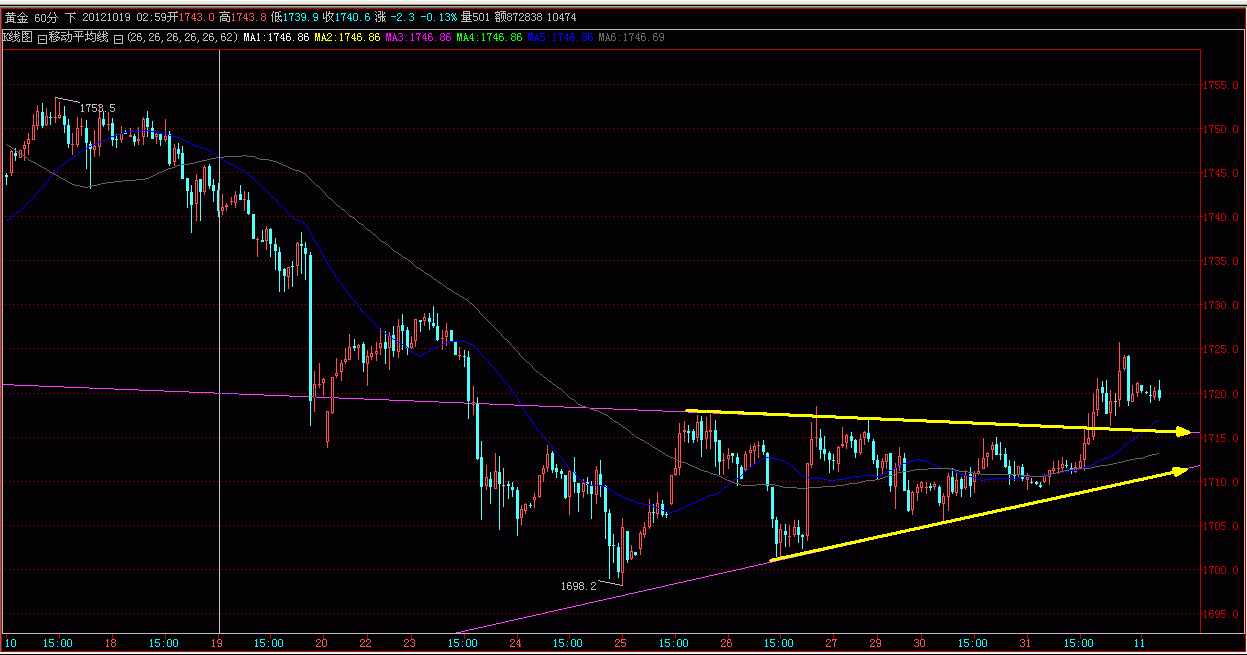1247x655 pixels.
Task: Click the 1745.0 price axis label
Action: coord(1220,173)
